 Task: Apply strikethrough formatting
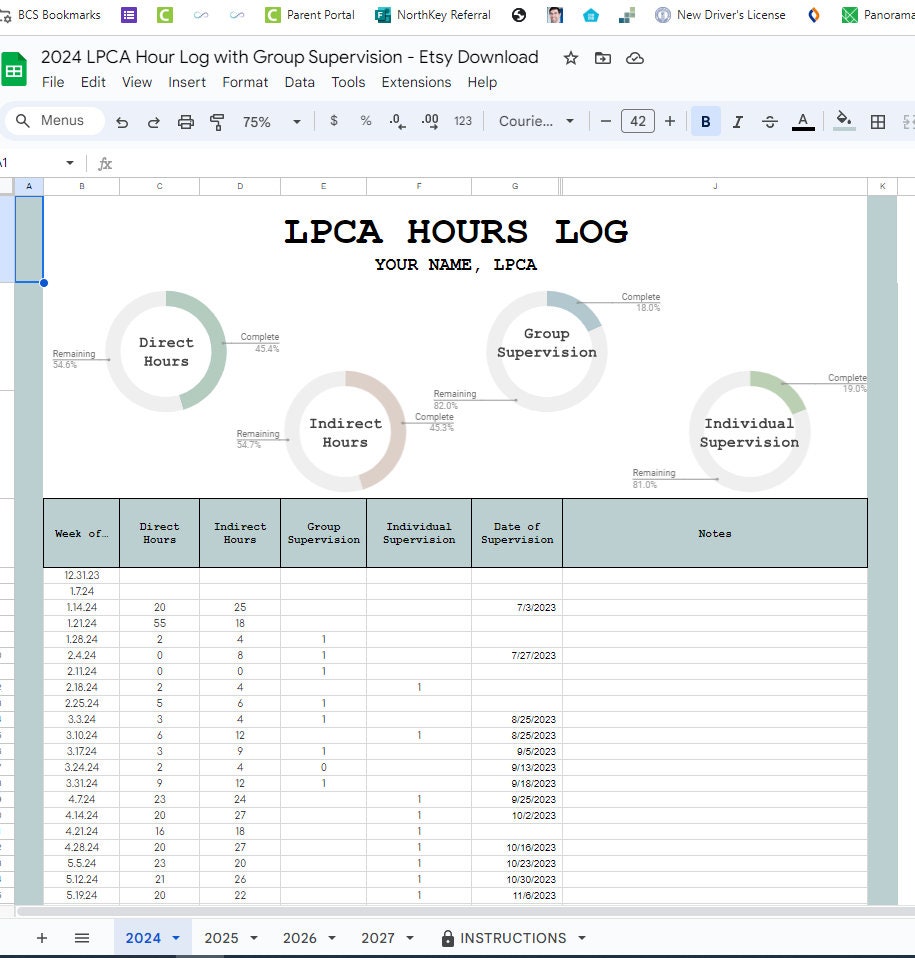click(769, 120)
